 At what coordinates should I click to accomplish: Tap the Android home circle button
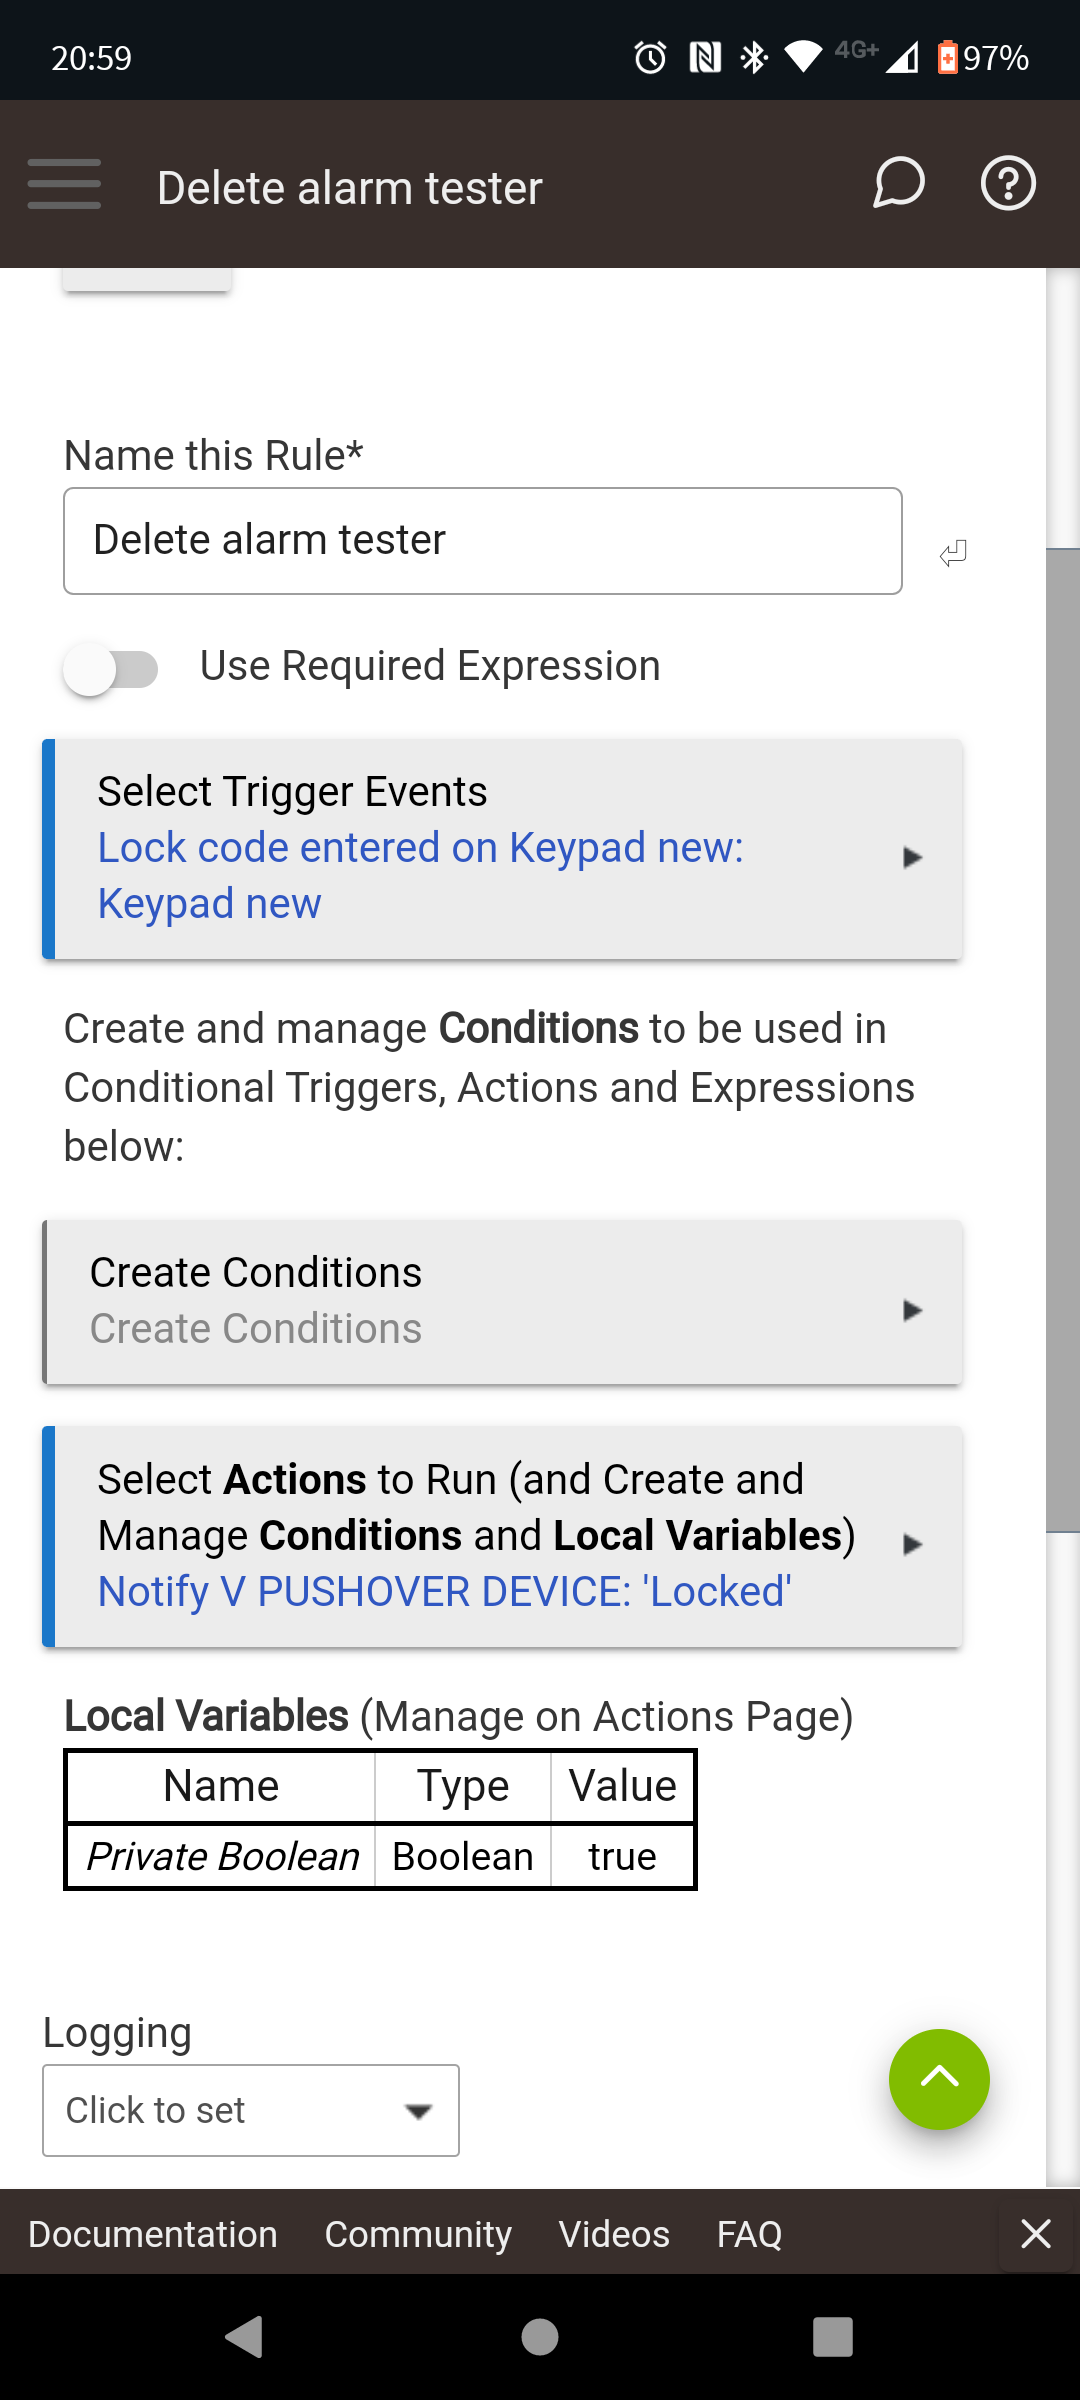(540, 2337)
